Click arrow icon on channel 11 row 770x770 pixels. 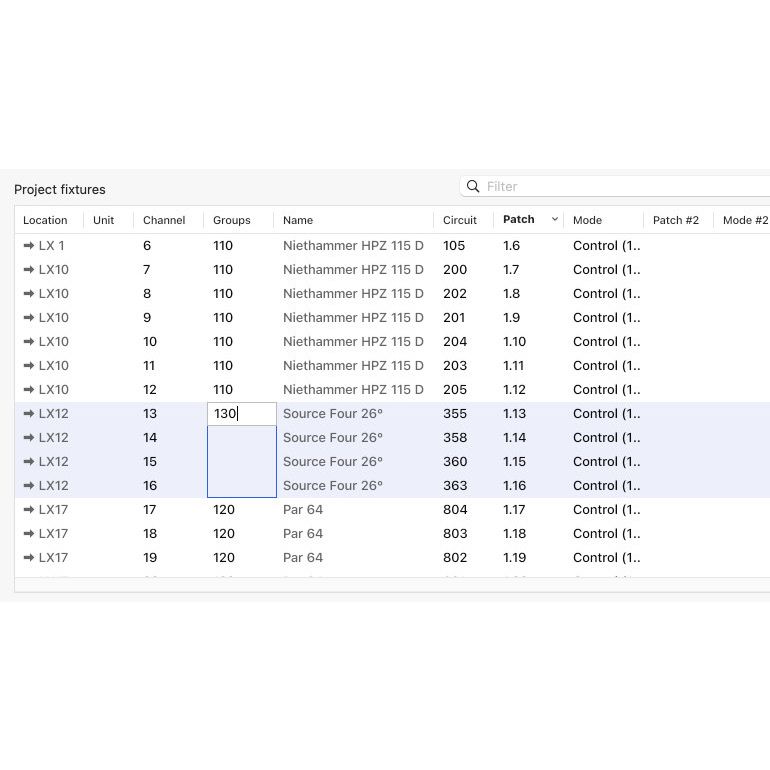[x=29, y=365]
